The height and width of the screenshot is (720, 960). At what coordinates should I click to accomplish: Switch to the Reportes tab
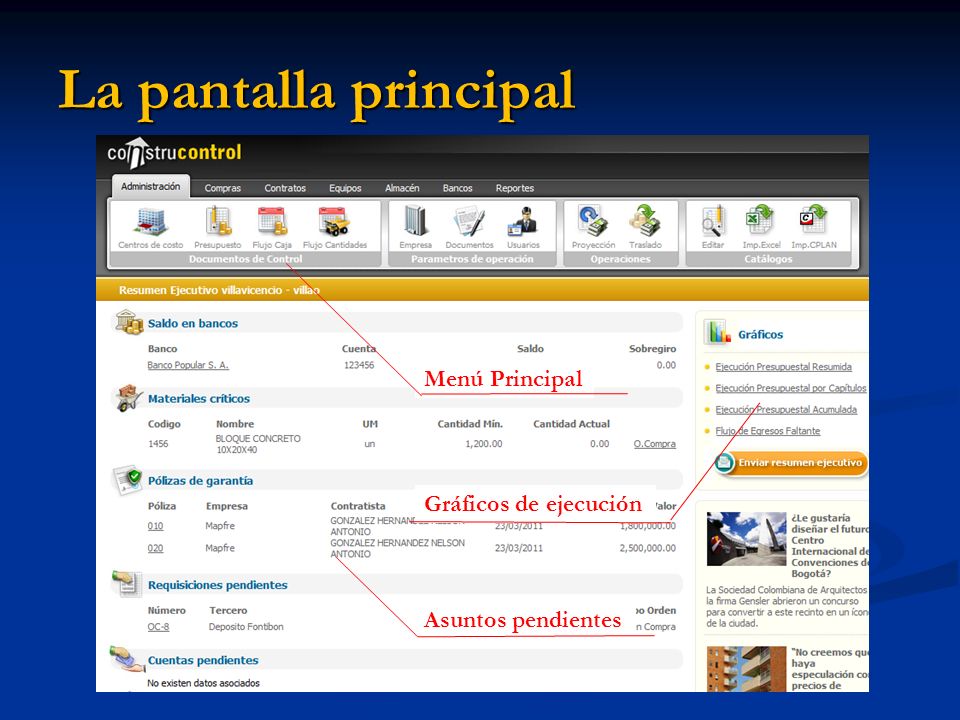(514, 188)
